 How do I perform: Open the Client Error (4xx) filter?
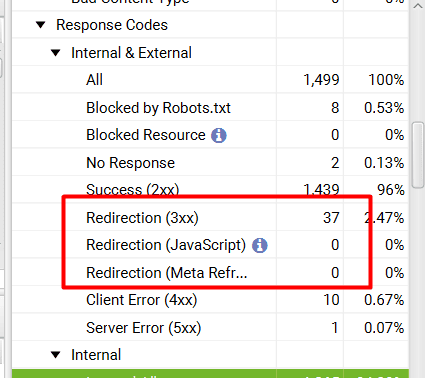(x=210, y=300)
